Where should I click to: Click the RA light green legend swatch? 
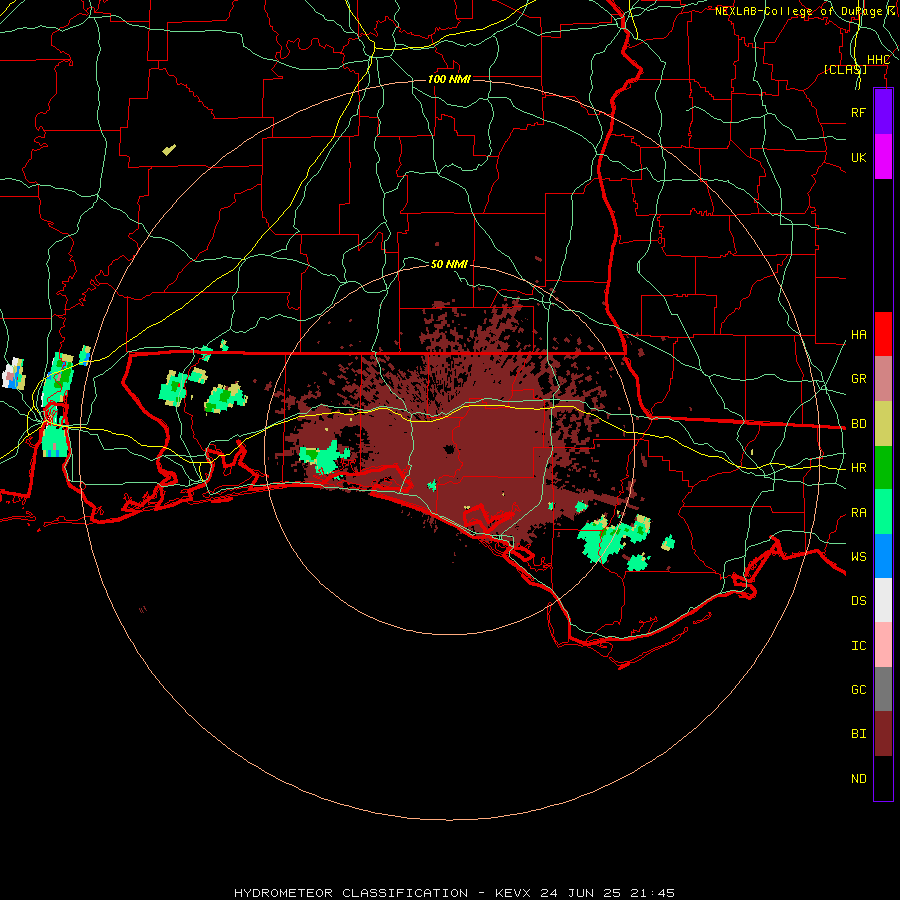(x=883, y=512)
